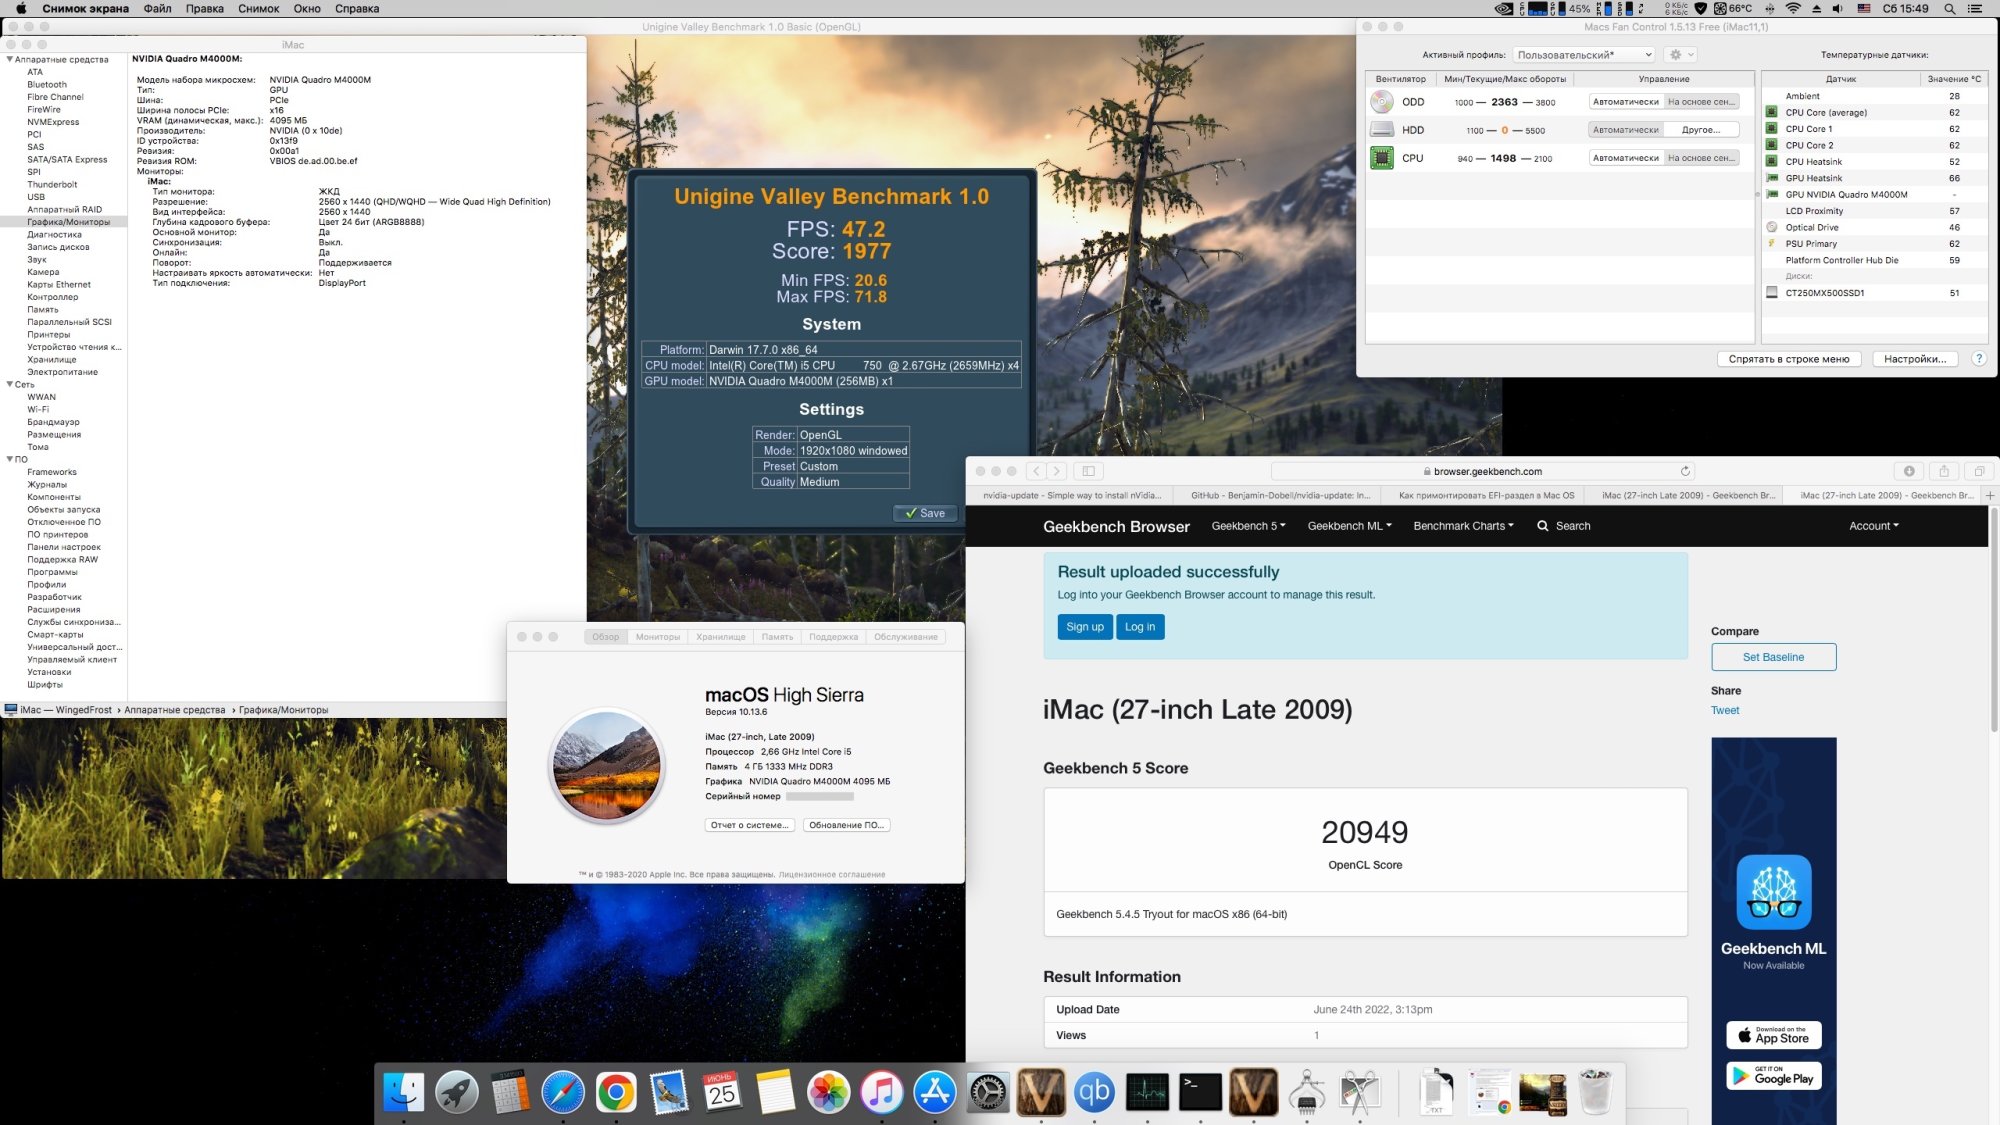Screen dimensions: 2000x1125
Task: Launch qBittorrent from the dock
Action: click(x=1094, y=1092)
